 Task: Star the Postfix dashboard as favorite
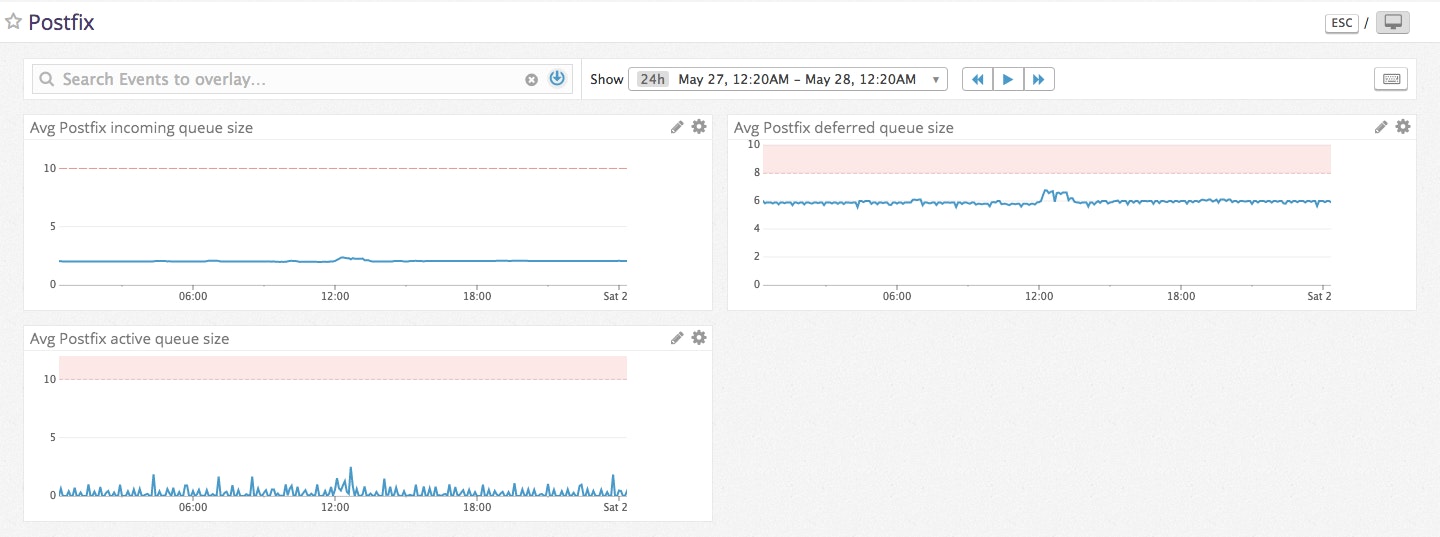14,22
